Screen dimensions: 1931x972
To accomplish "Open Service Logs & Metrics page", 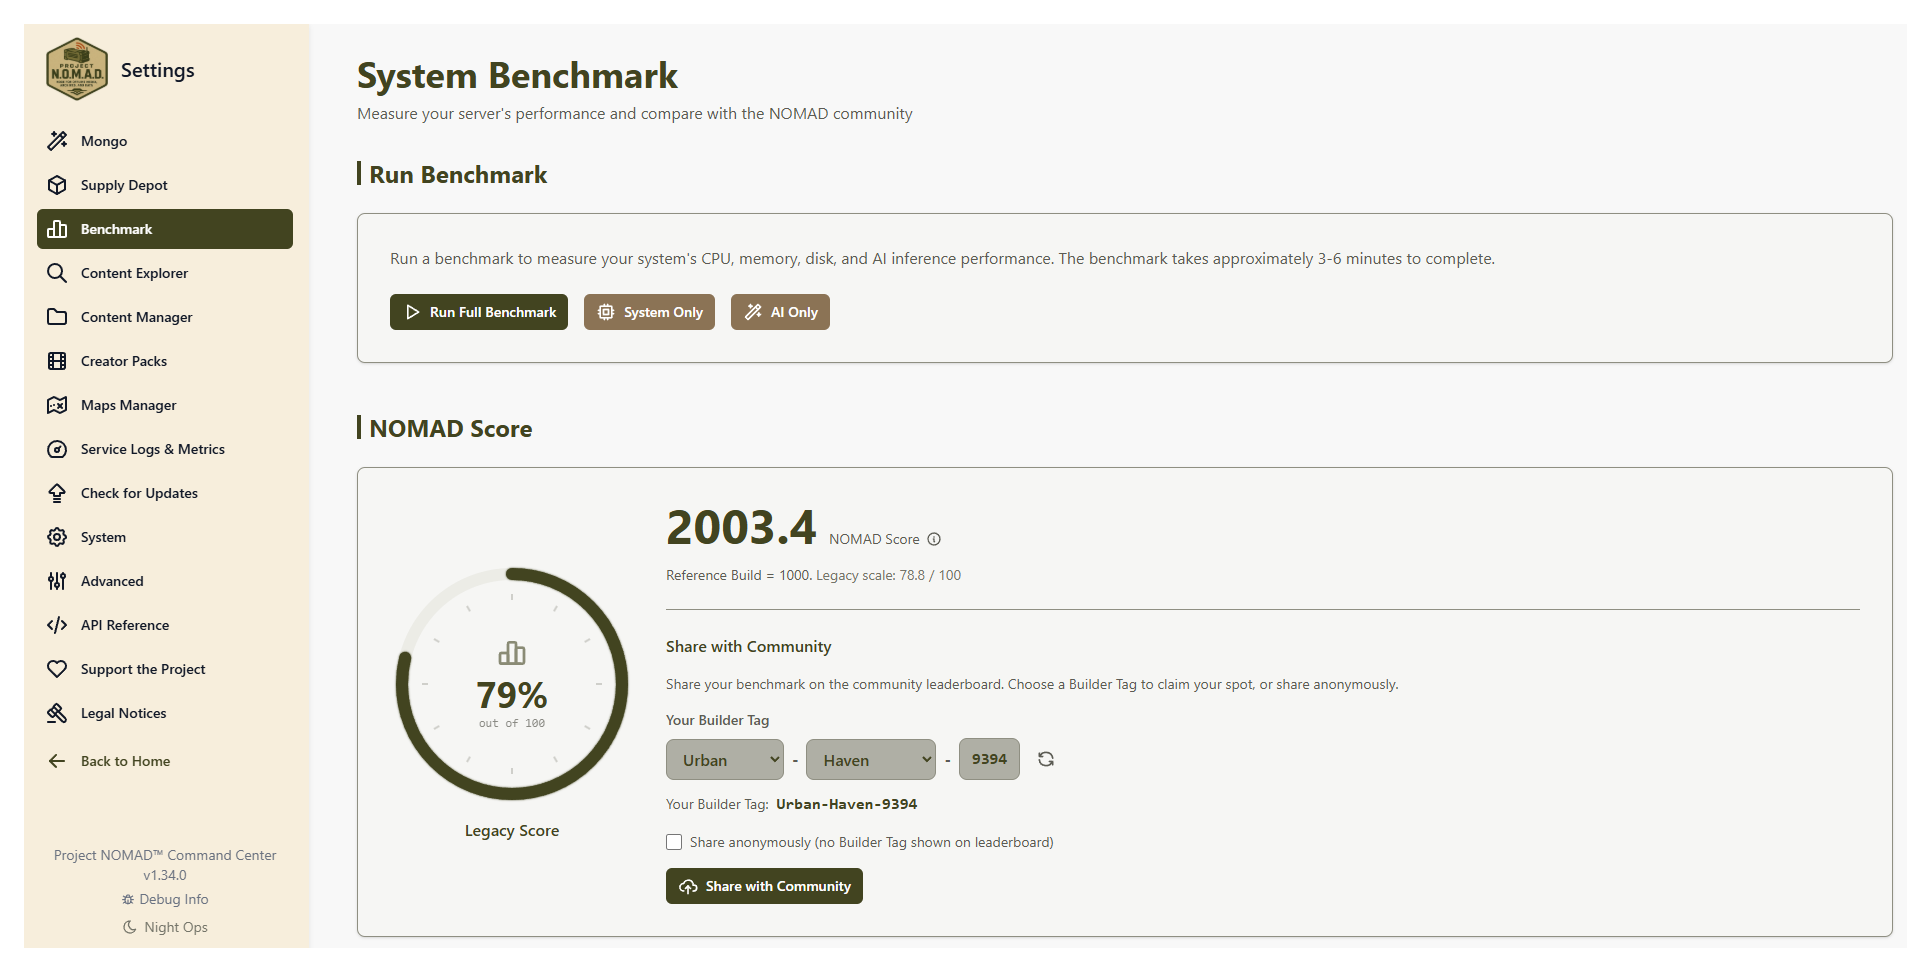I will click(165, 449).
